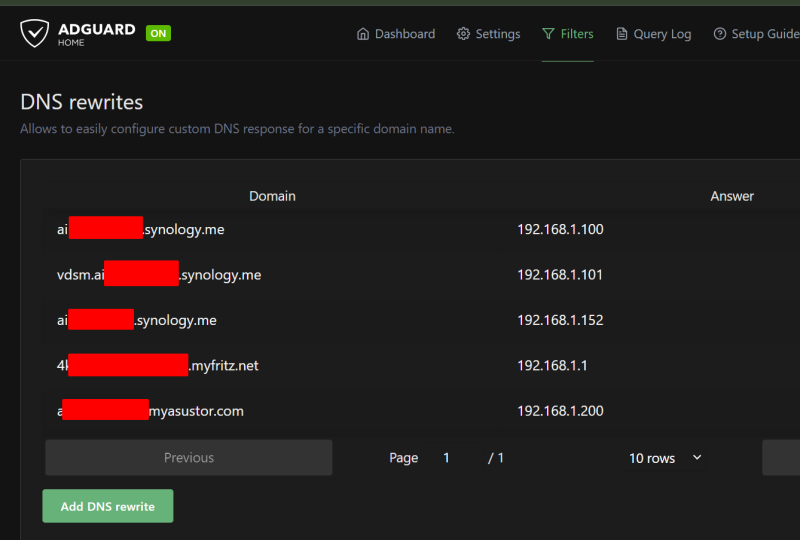The width and height of the screenshot is (800, 540).
Task: Click the vdsm synology.me domain entry
Action: [x=159, y=275]
